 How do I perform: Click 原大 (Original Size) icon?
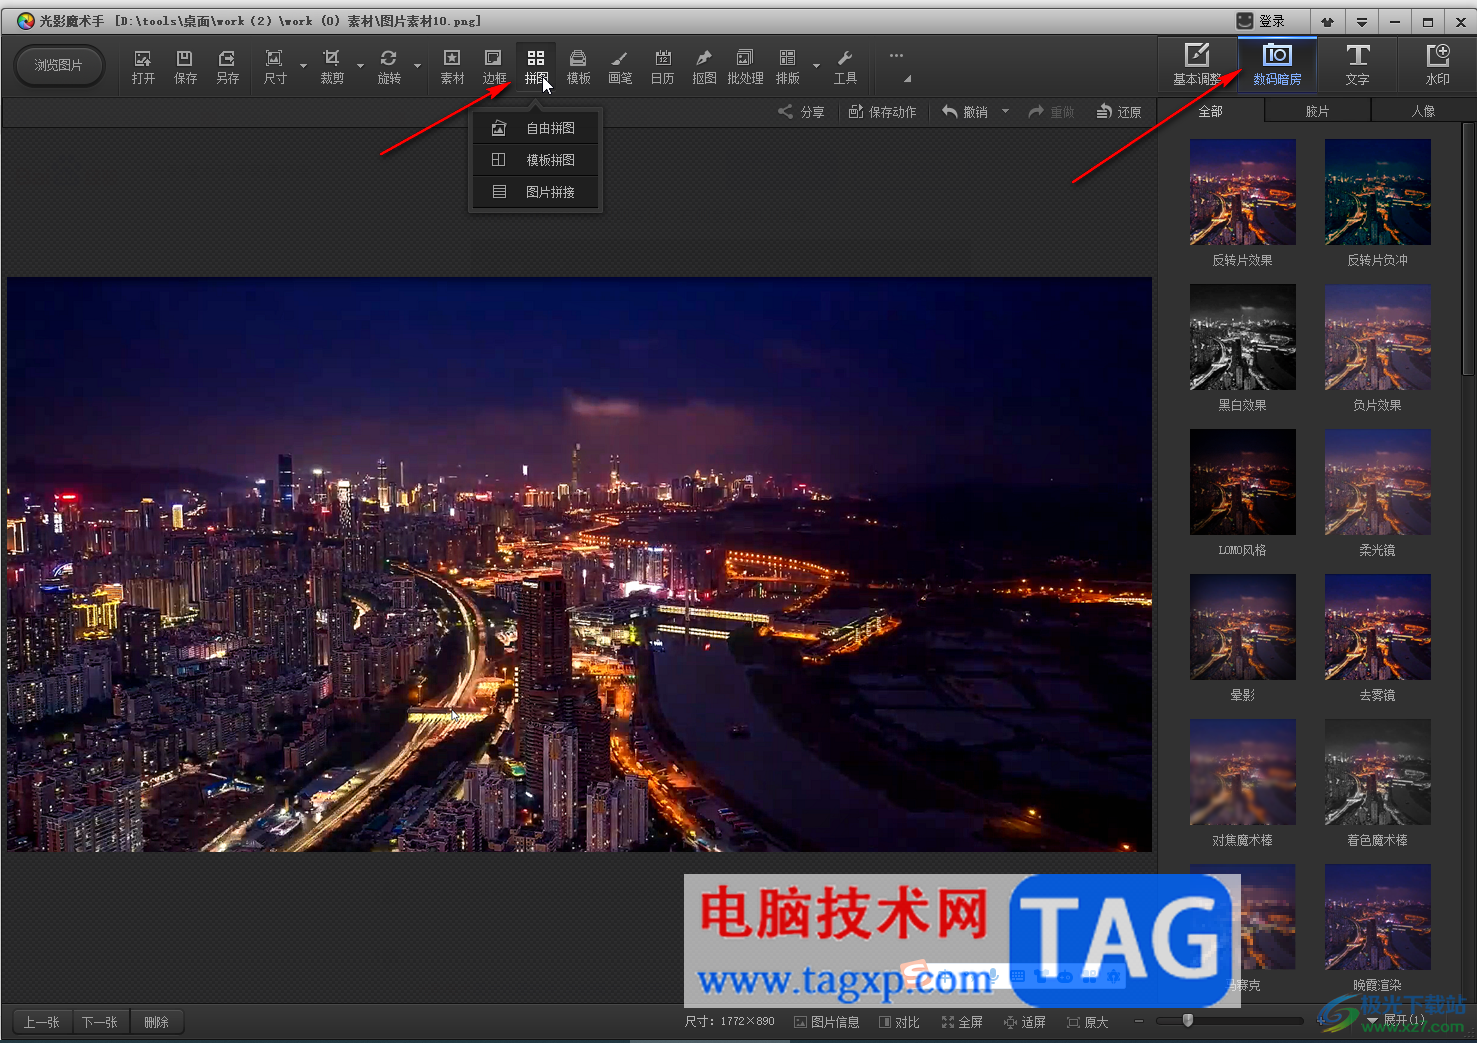click(1087, 1022)
